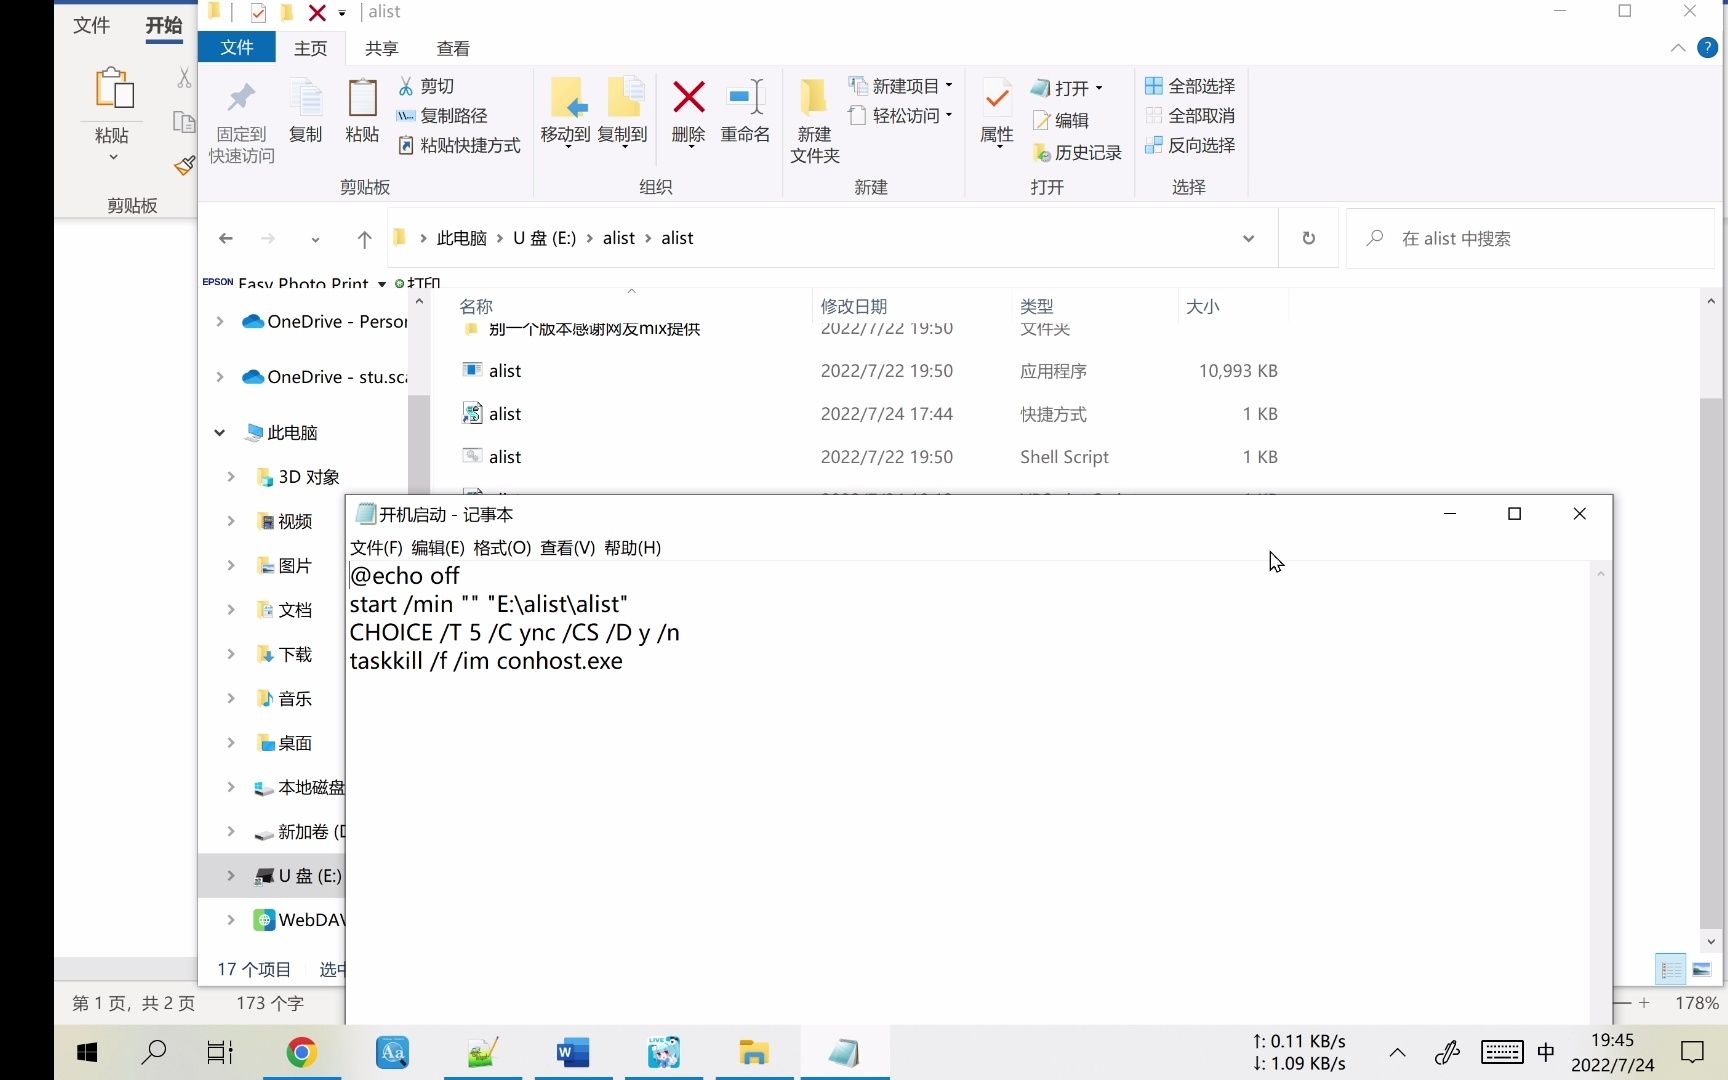Click Paste shortcut (粘贴快捷方式)

pyautogui.click(x=459, y=146)
